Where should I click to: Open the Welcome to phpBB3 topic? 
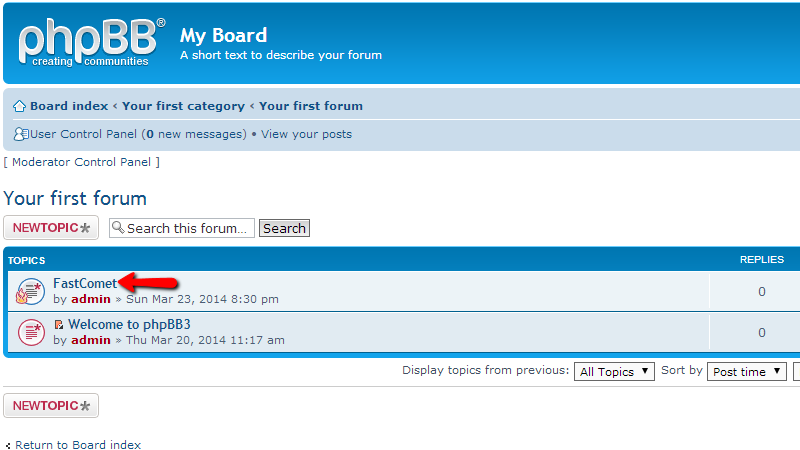[x=129, y=324]
